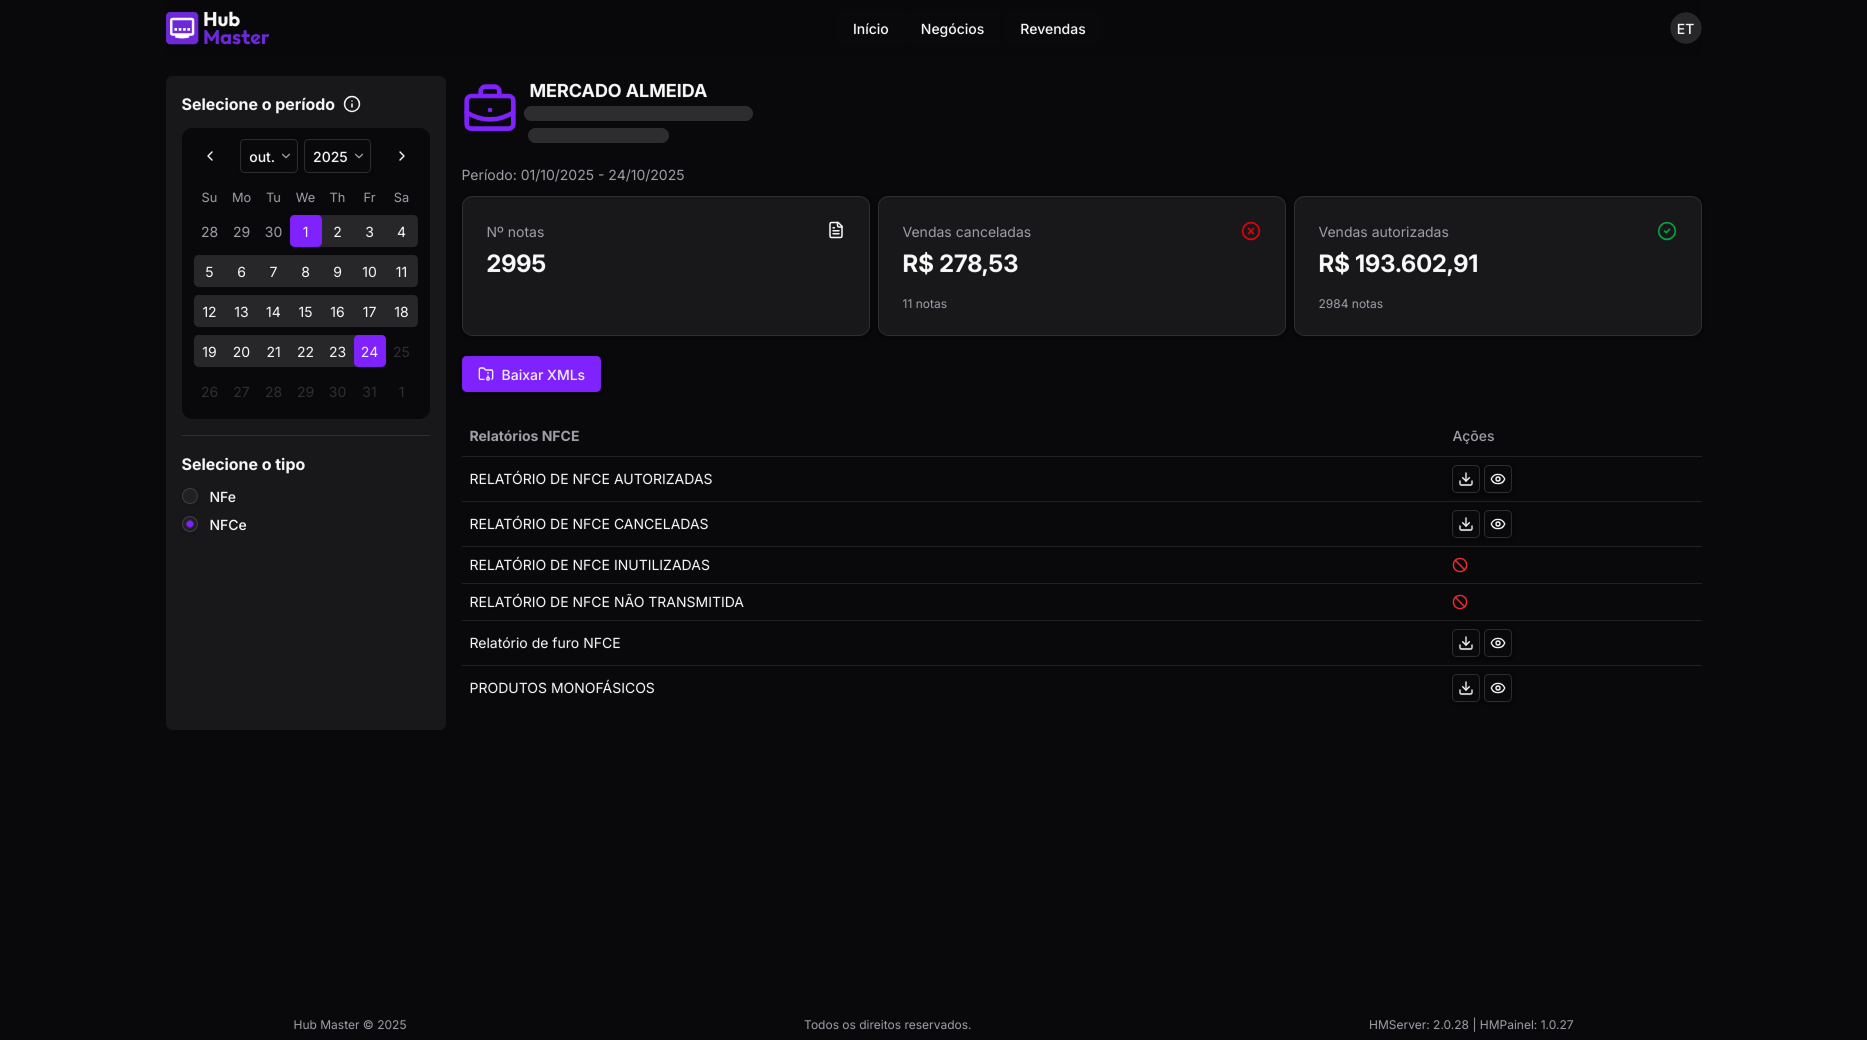The height and width of the screenshot is (1040, 1867).
Task: Switch to the Revendas section
Action: [x=1051, y=29]
